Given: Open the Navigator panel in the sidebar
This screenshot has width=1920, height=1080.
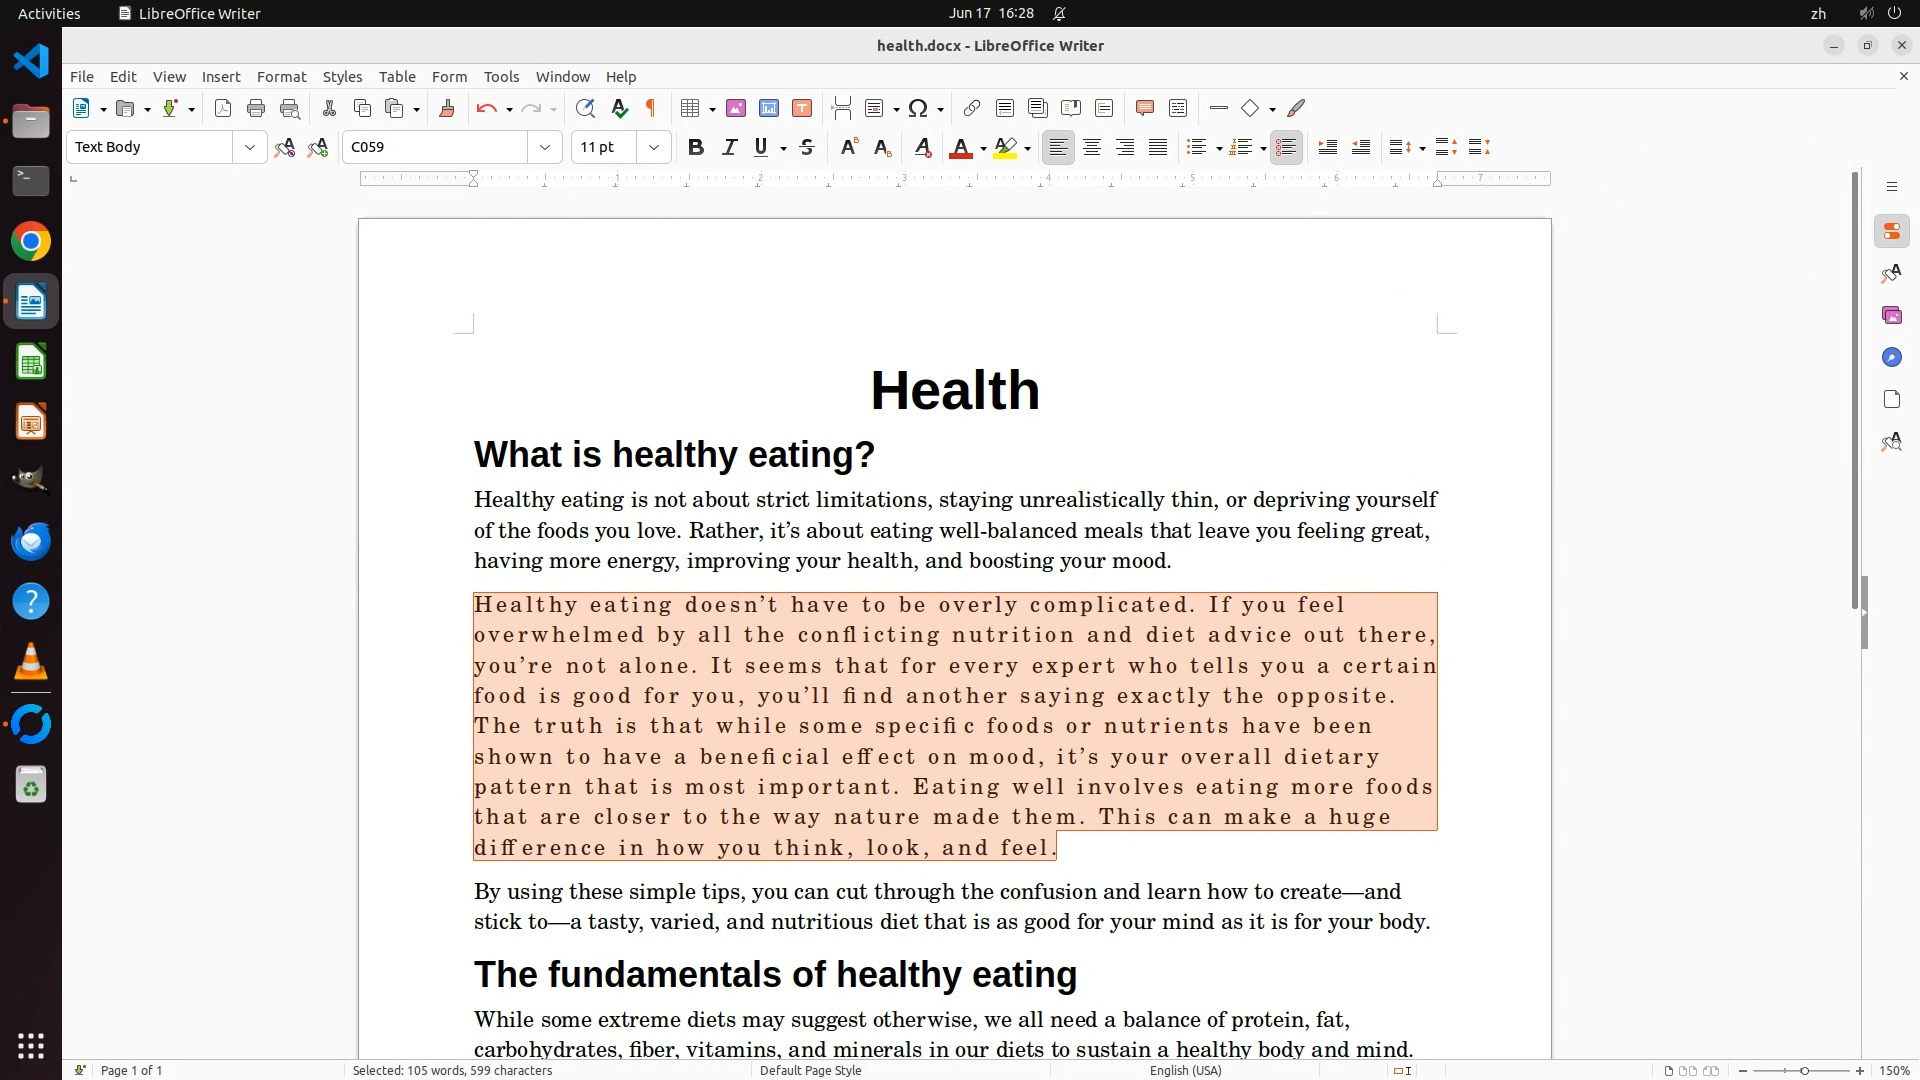Looking at the screenshot, I should point(1891,357).
